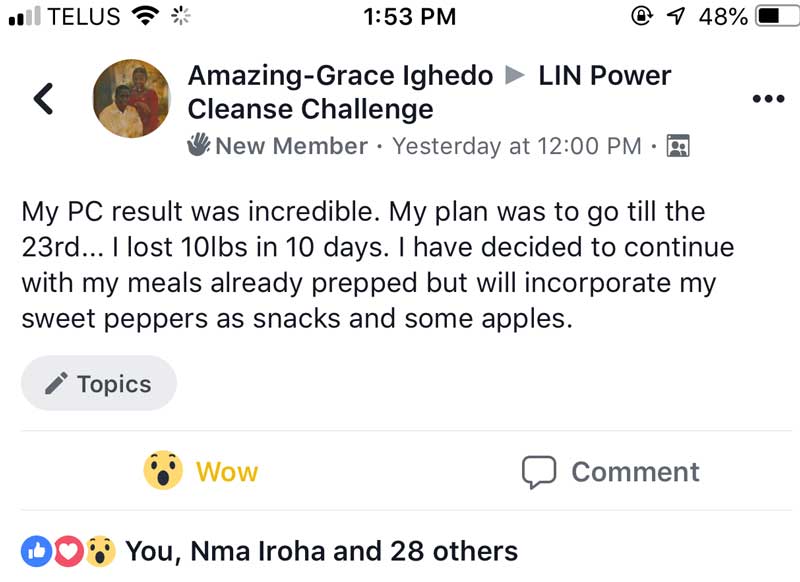Open the Topics editor chip

pyautogui.click(x=98, y=384)
